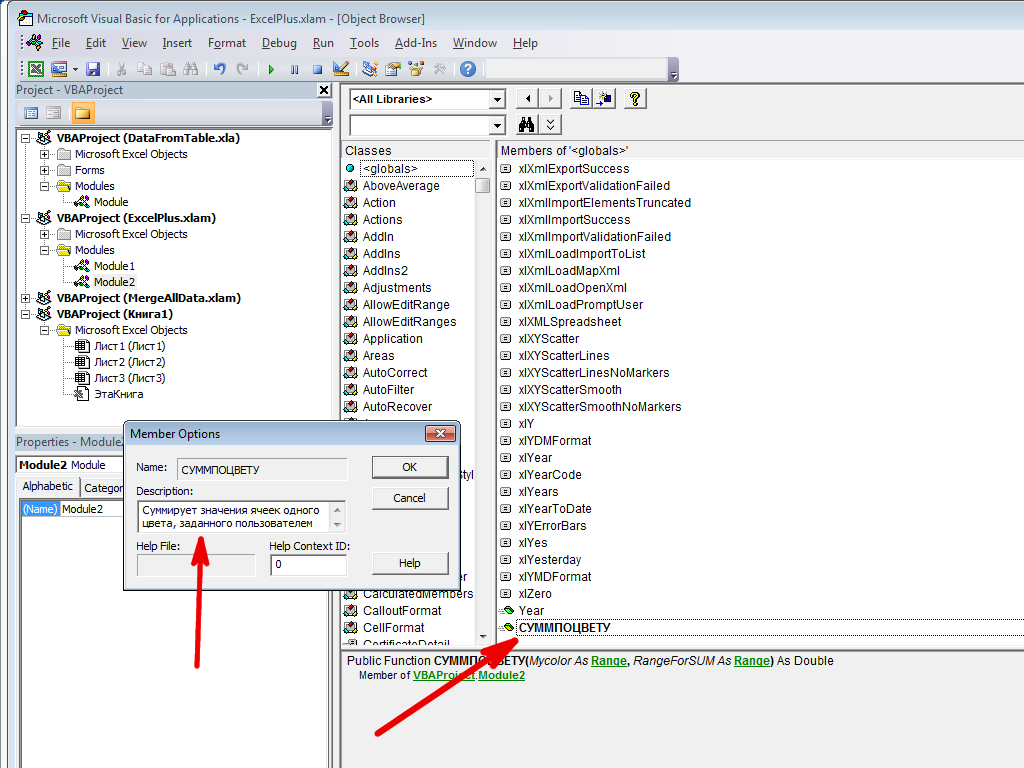
Task: Open the Add-Ins menu
Action: tap(415, 43)
